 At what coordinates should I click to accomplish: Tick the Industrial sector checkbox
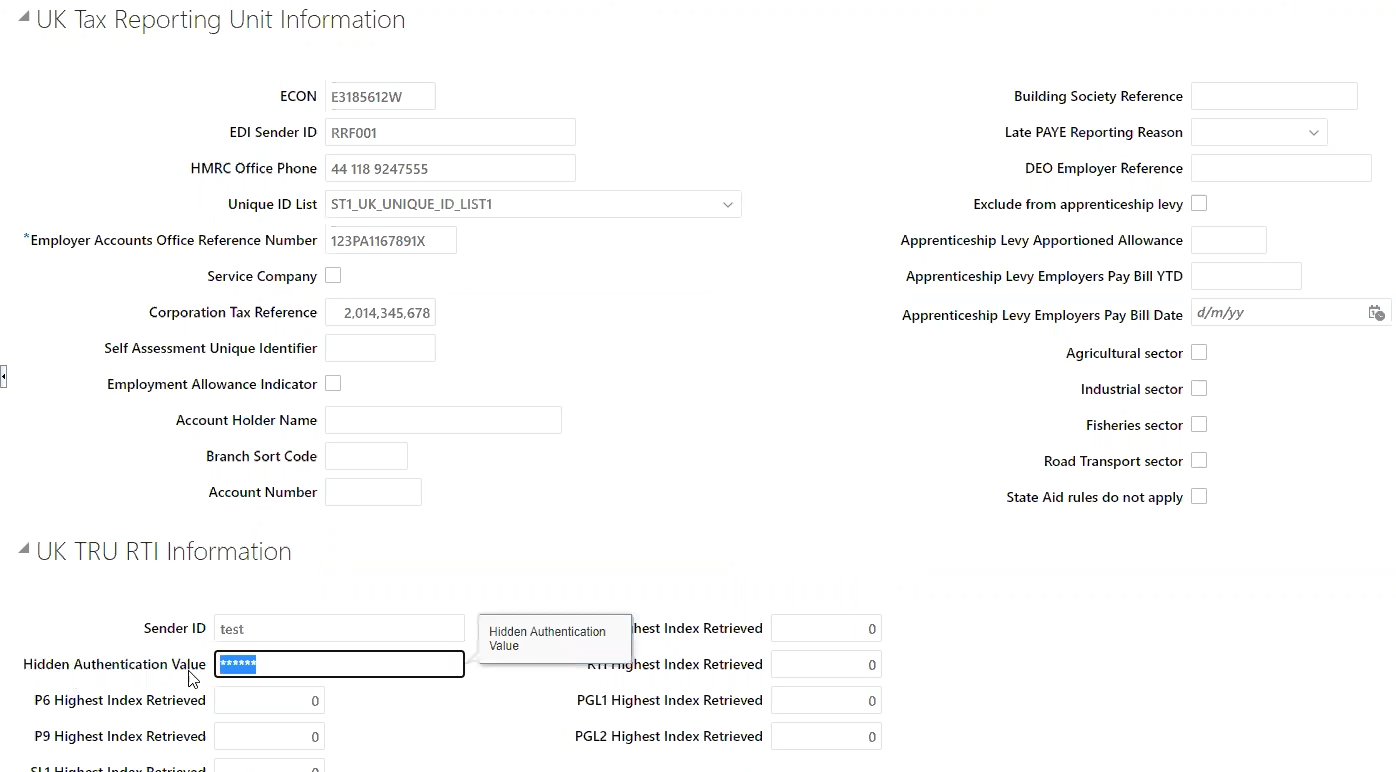point(1199,388)
